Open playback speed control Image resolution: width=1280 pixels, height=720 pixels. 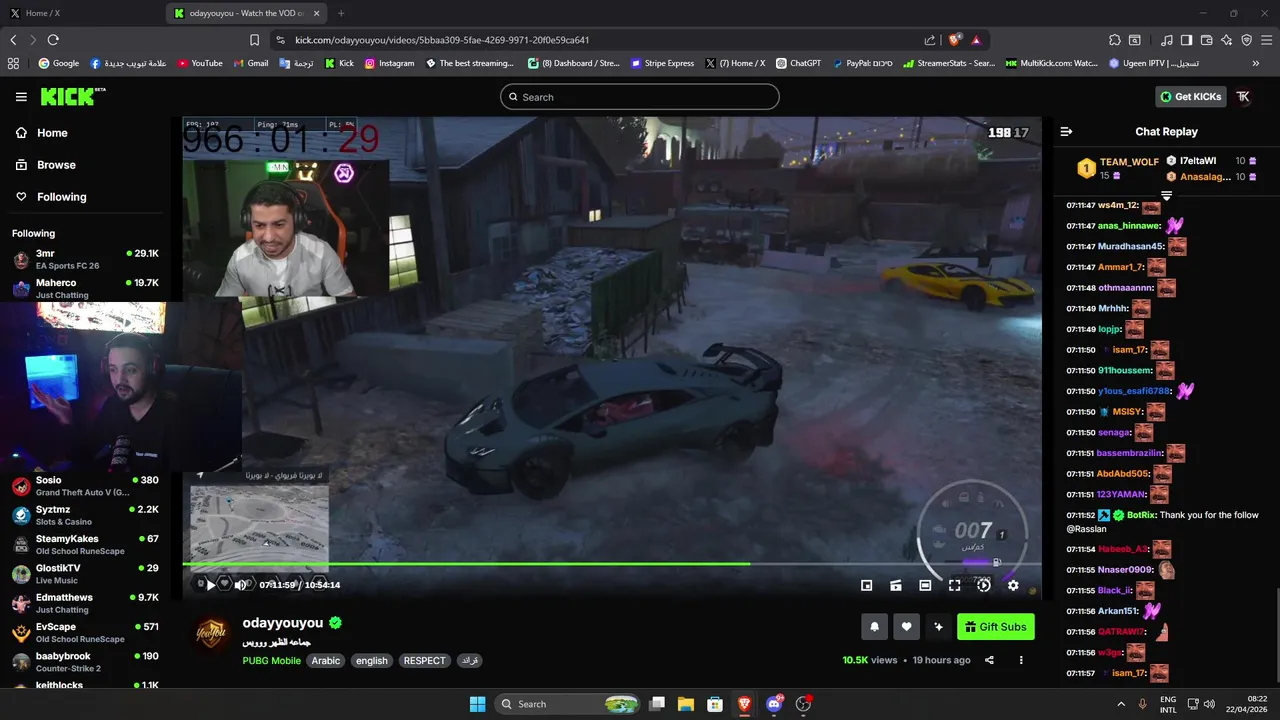984,585
